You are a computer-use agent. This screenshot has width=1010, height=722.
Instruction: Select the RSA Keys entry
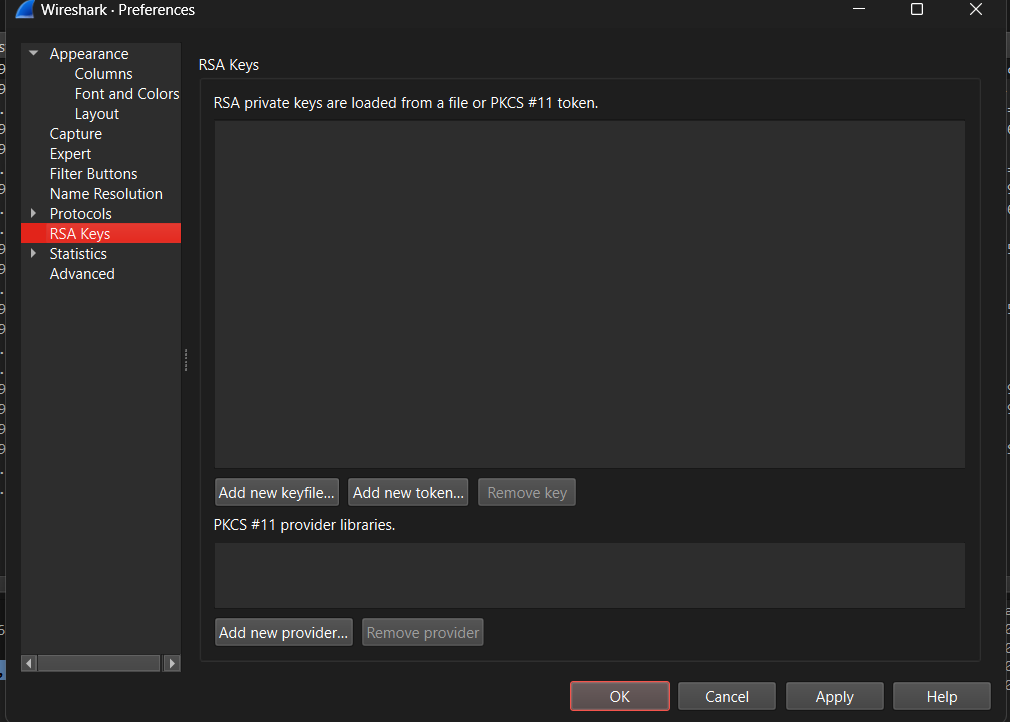click(100, 233)
